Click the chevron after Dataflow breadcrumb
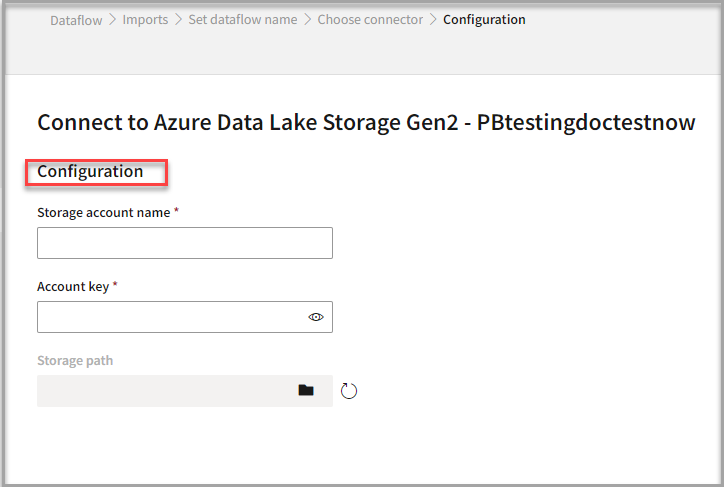This screenshot has width=724, height=487. 113,20
